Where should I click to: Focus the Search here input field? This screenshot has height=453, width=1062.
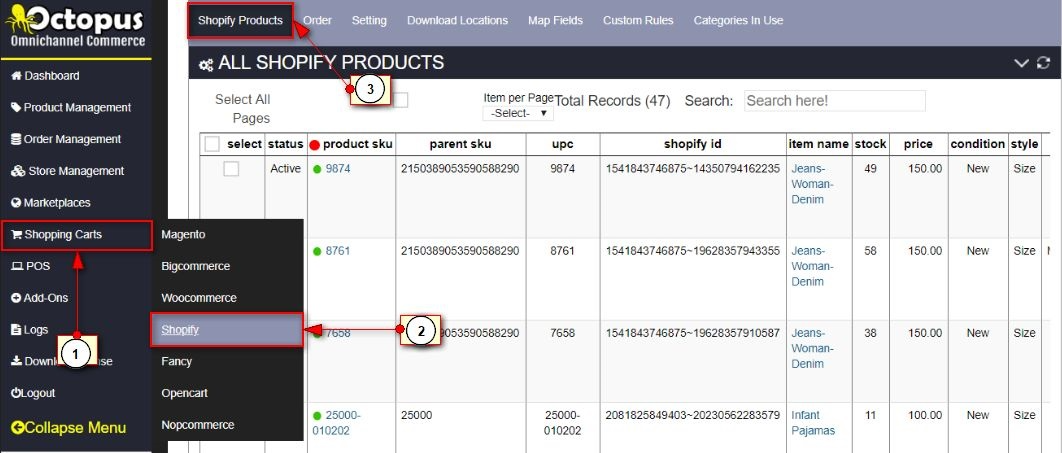pos(834,101)
